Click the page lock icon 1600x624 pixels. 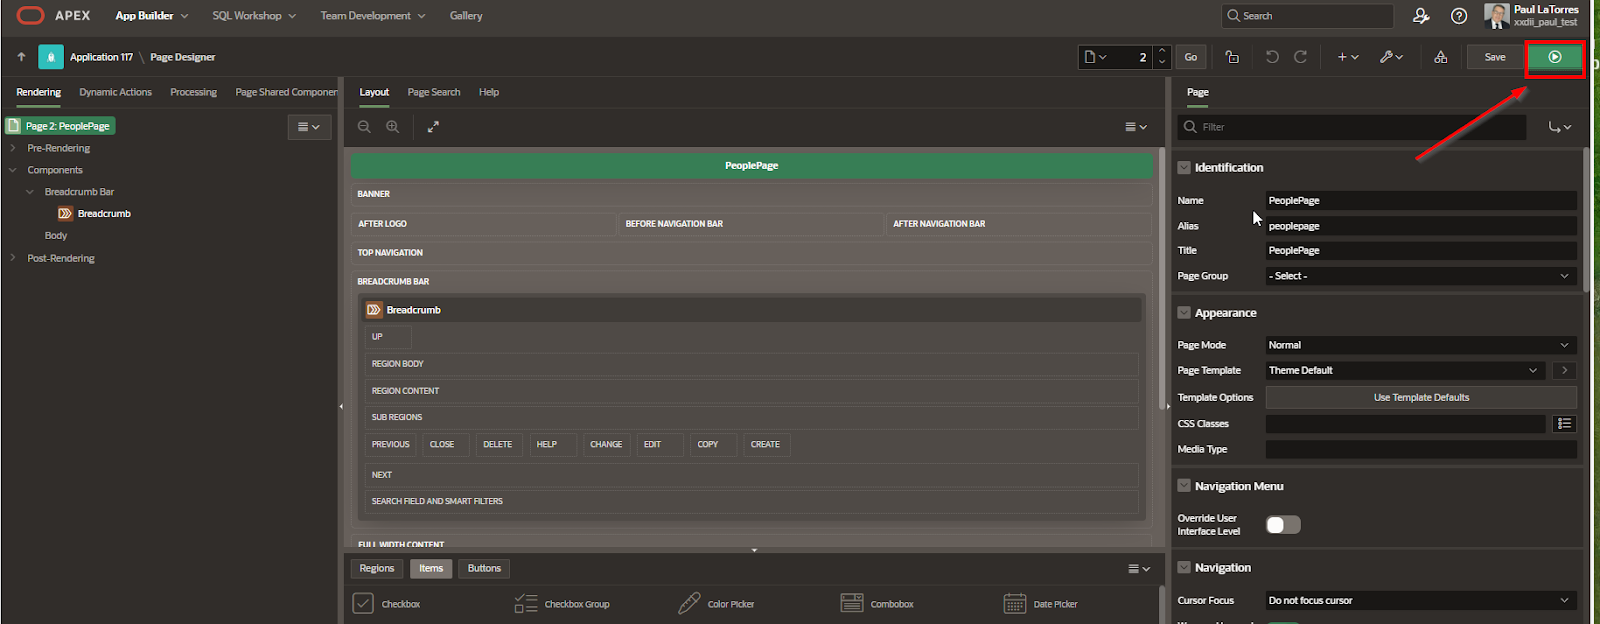[1232, 57]
